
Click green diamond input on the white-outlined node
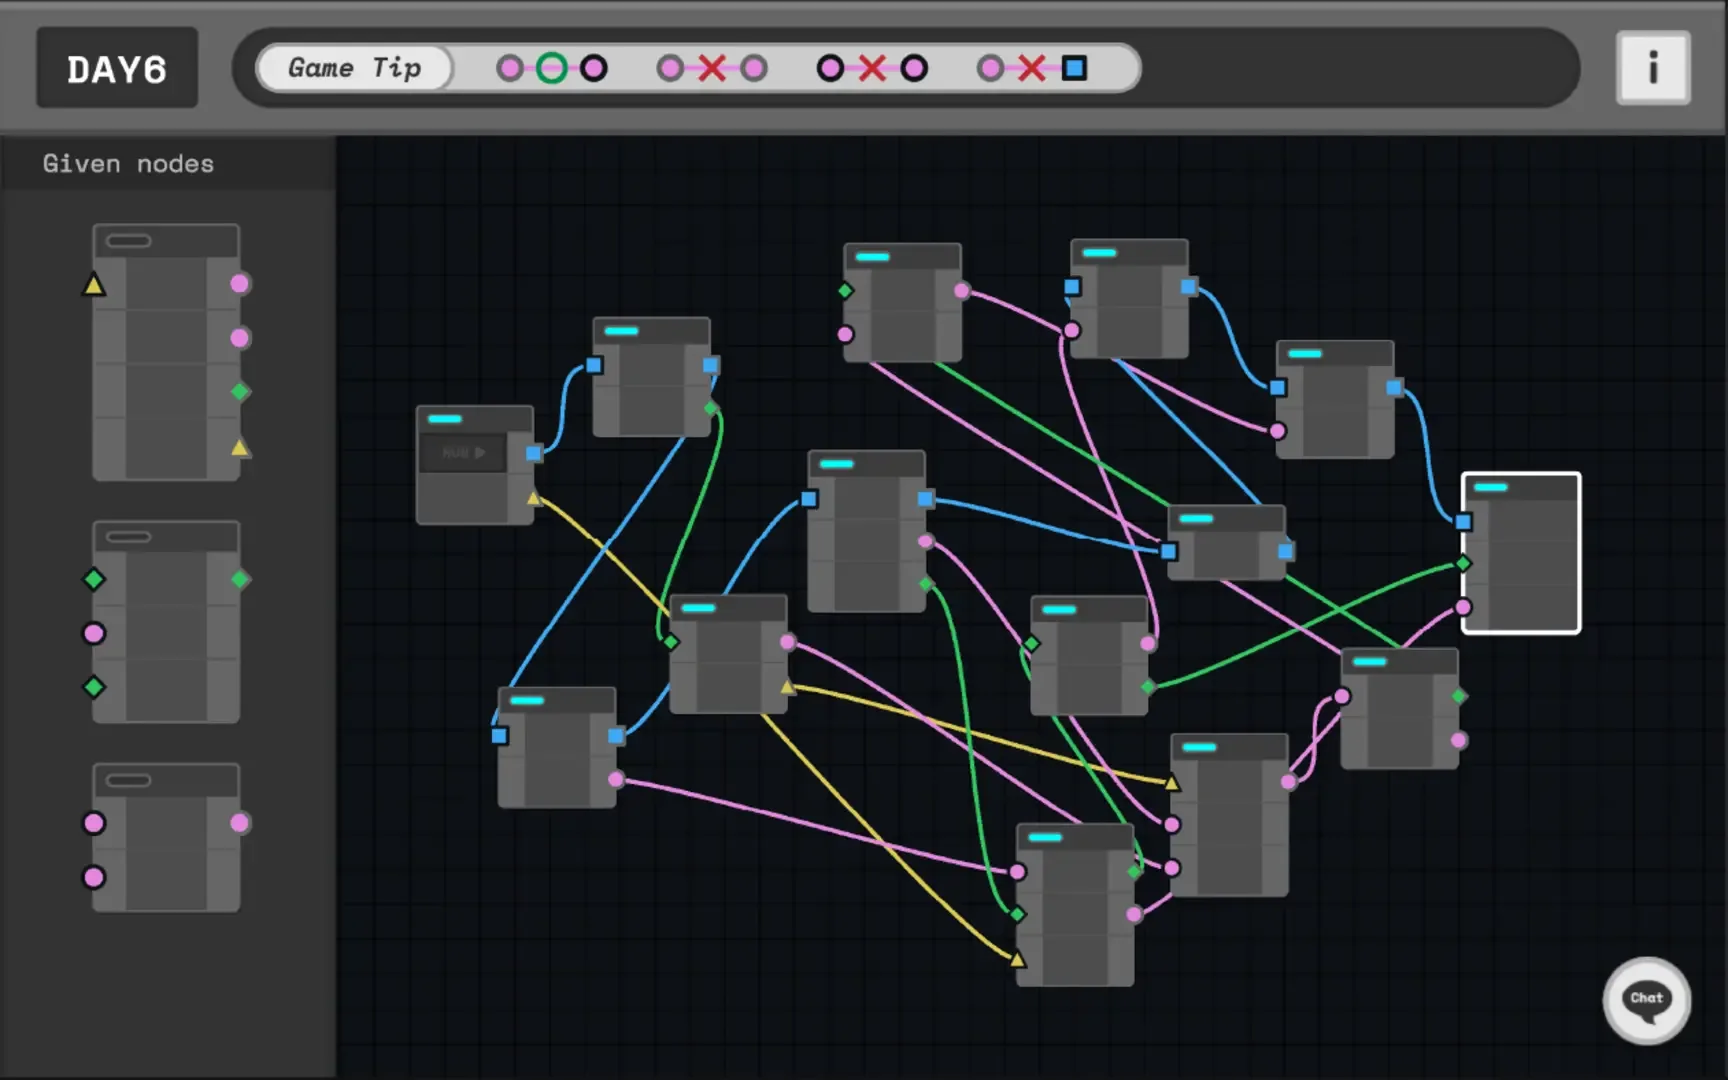coord(1463,564)
